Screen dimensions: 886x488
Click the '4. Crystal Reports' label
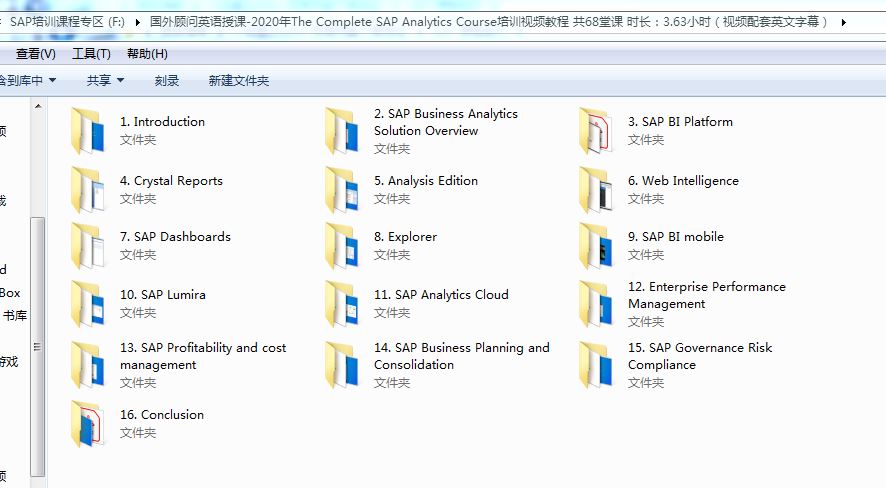pyautogui.click(x=171, y=181)
